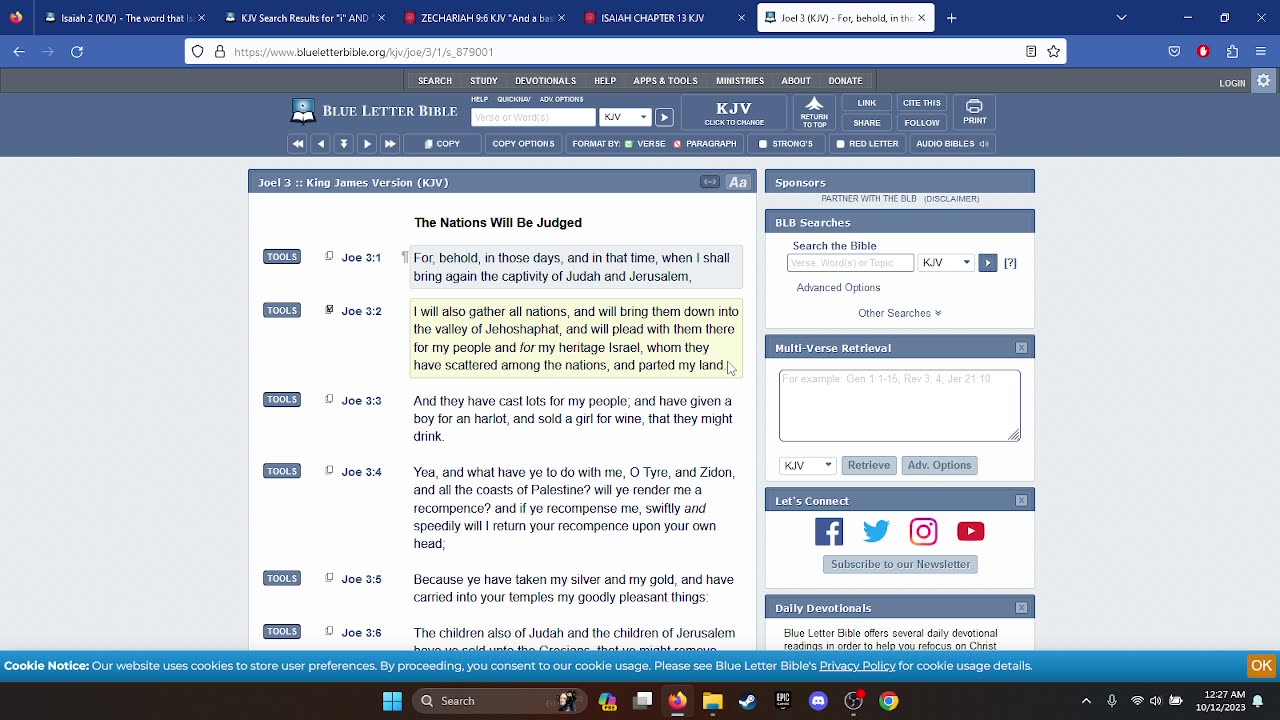Image resolution: width=1280 pixels, height=720 pixels.
Task: Go to the next chapter arrow
Action: pos(367,144)
